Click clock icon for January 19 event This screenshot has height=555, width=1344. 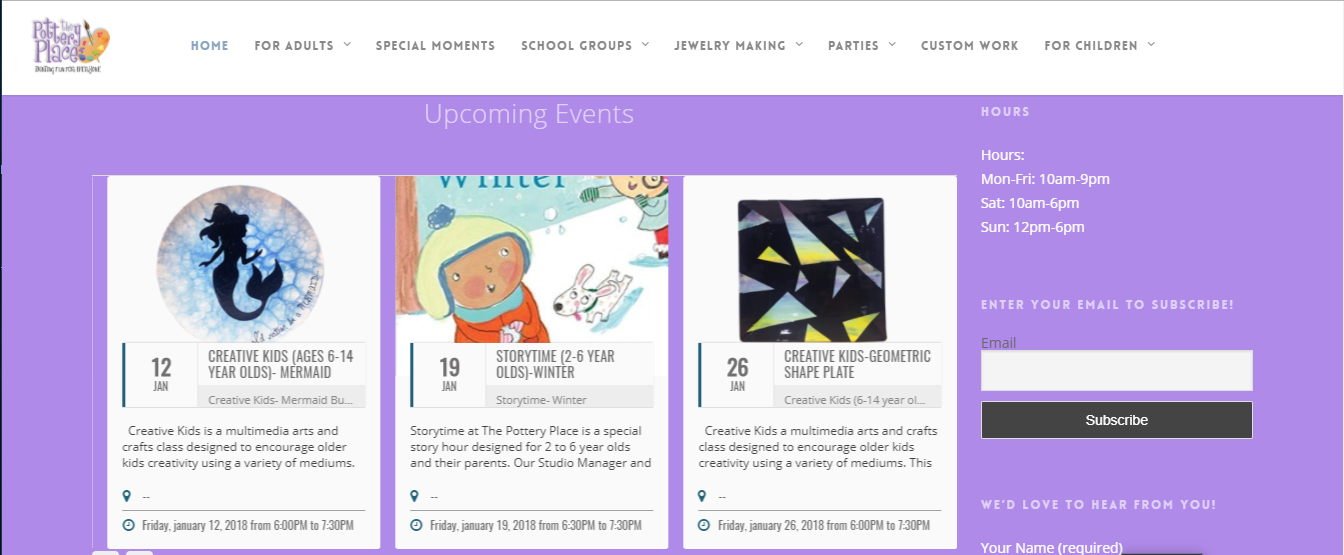pos(415,525)
